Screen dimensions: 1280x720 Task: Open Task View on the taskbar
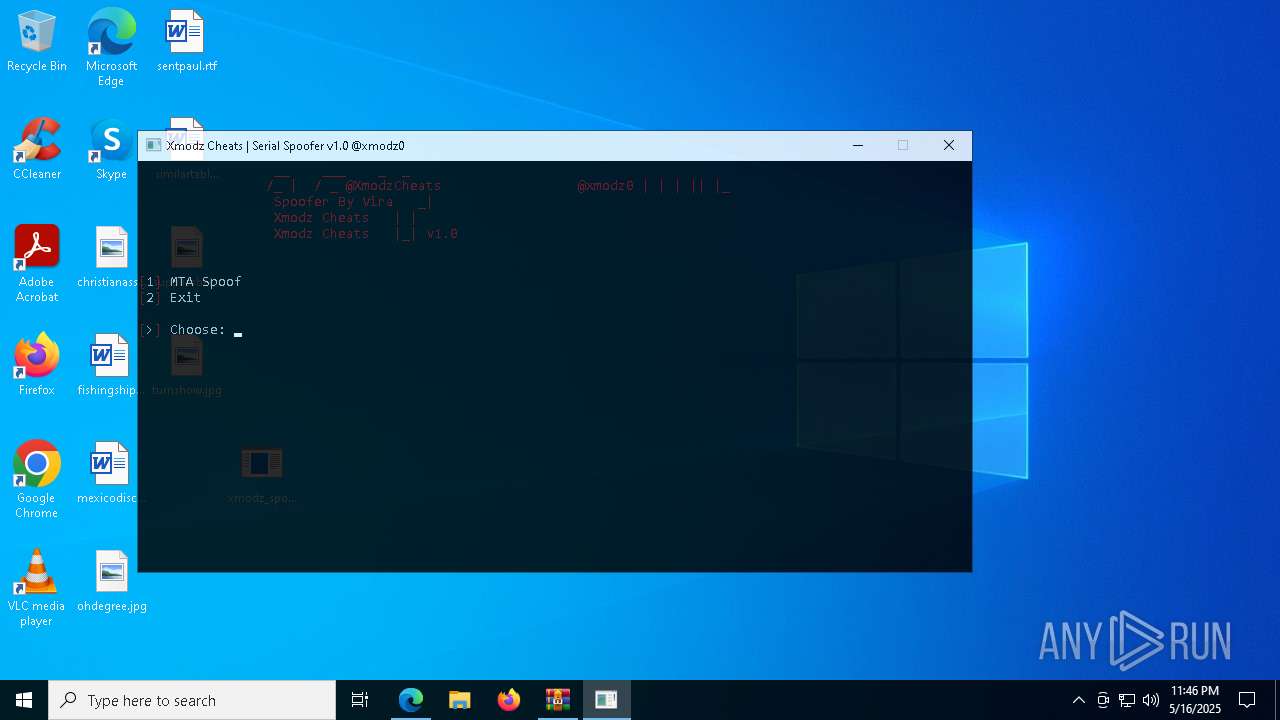pos(360,700)
